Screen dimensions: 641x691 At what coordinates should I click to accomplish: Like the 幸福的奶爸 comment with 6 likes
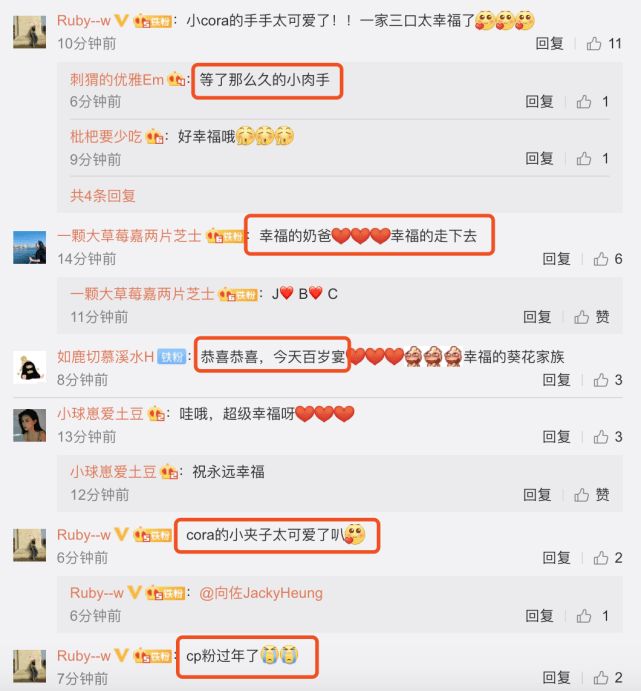pos(600,259)
